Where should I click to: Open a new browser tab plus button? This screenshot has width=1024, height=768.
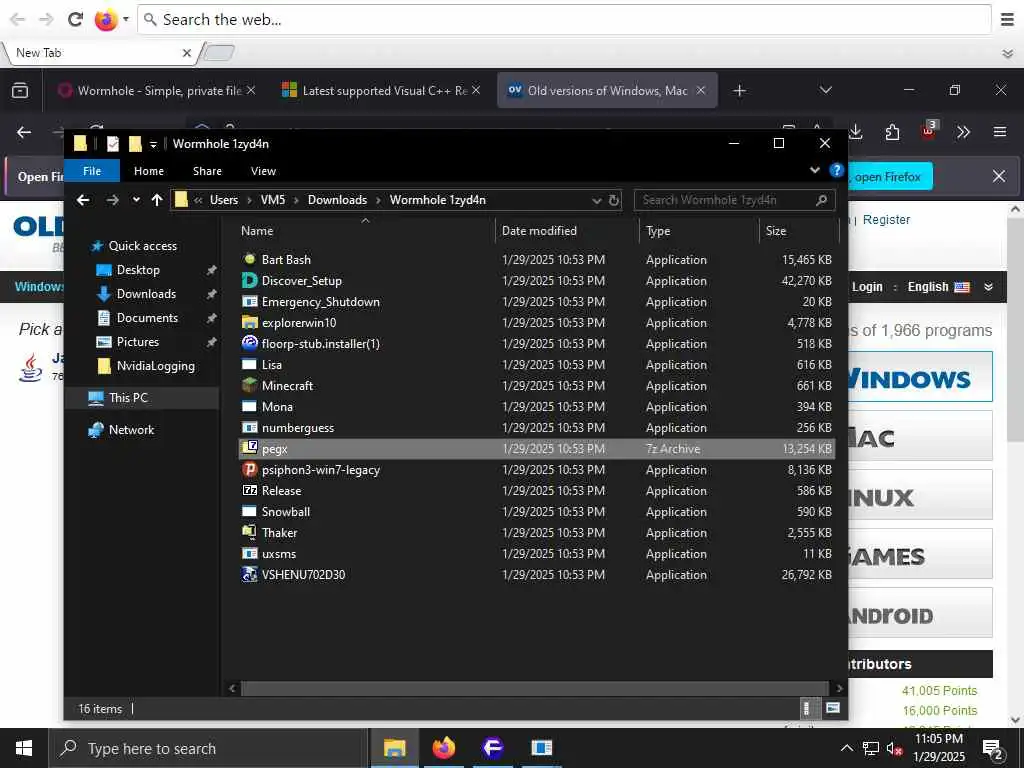point(739,91)
